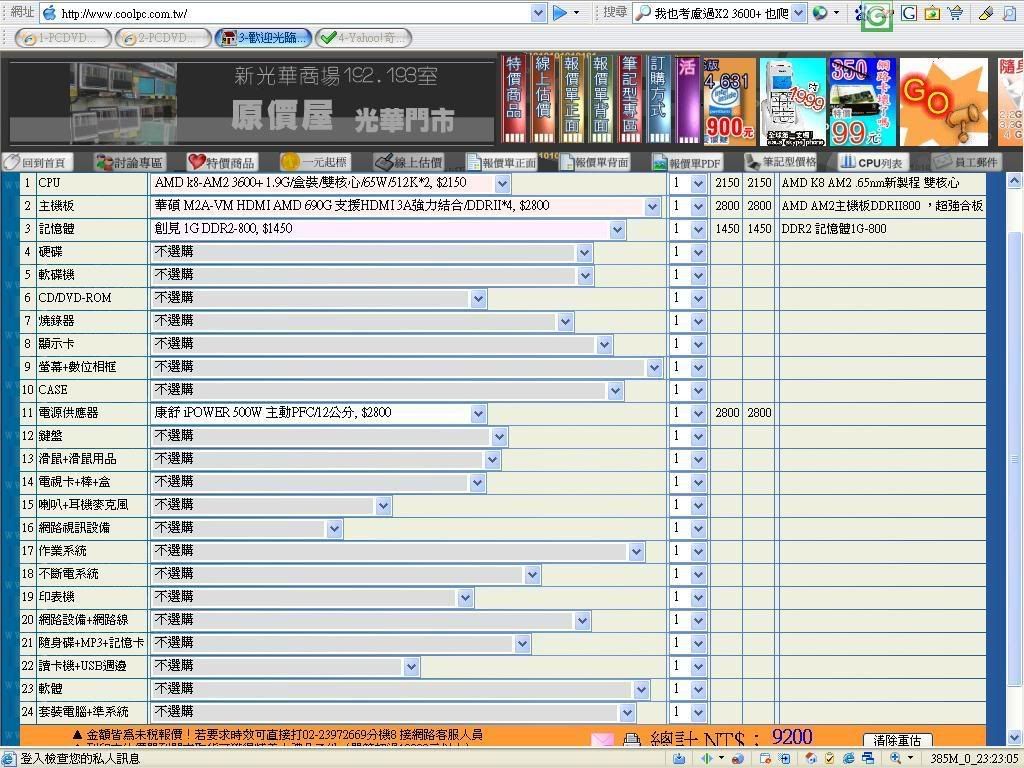Click the find-in-page magnifier icon
Screen dimensions: 1024x768
[1010, 12]
